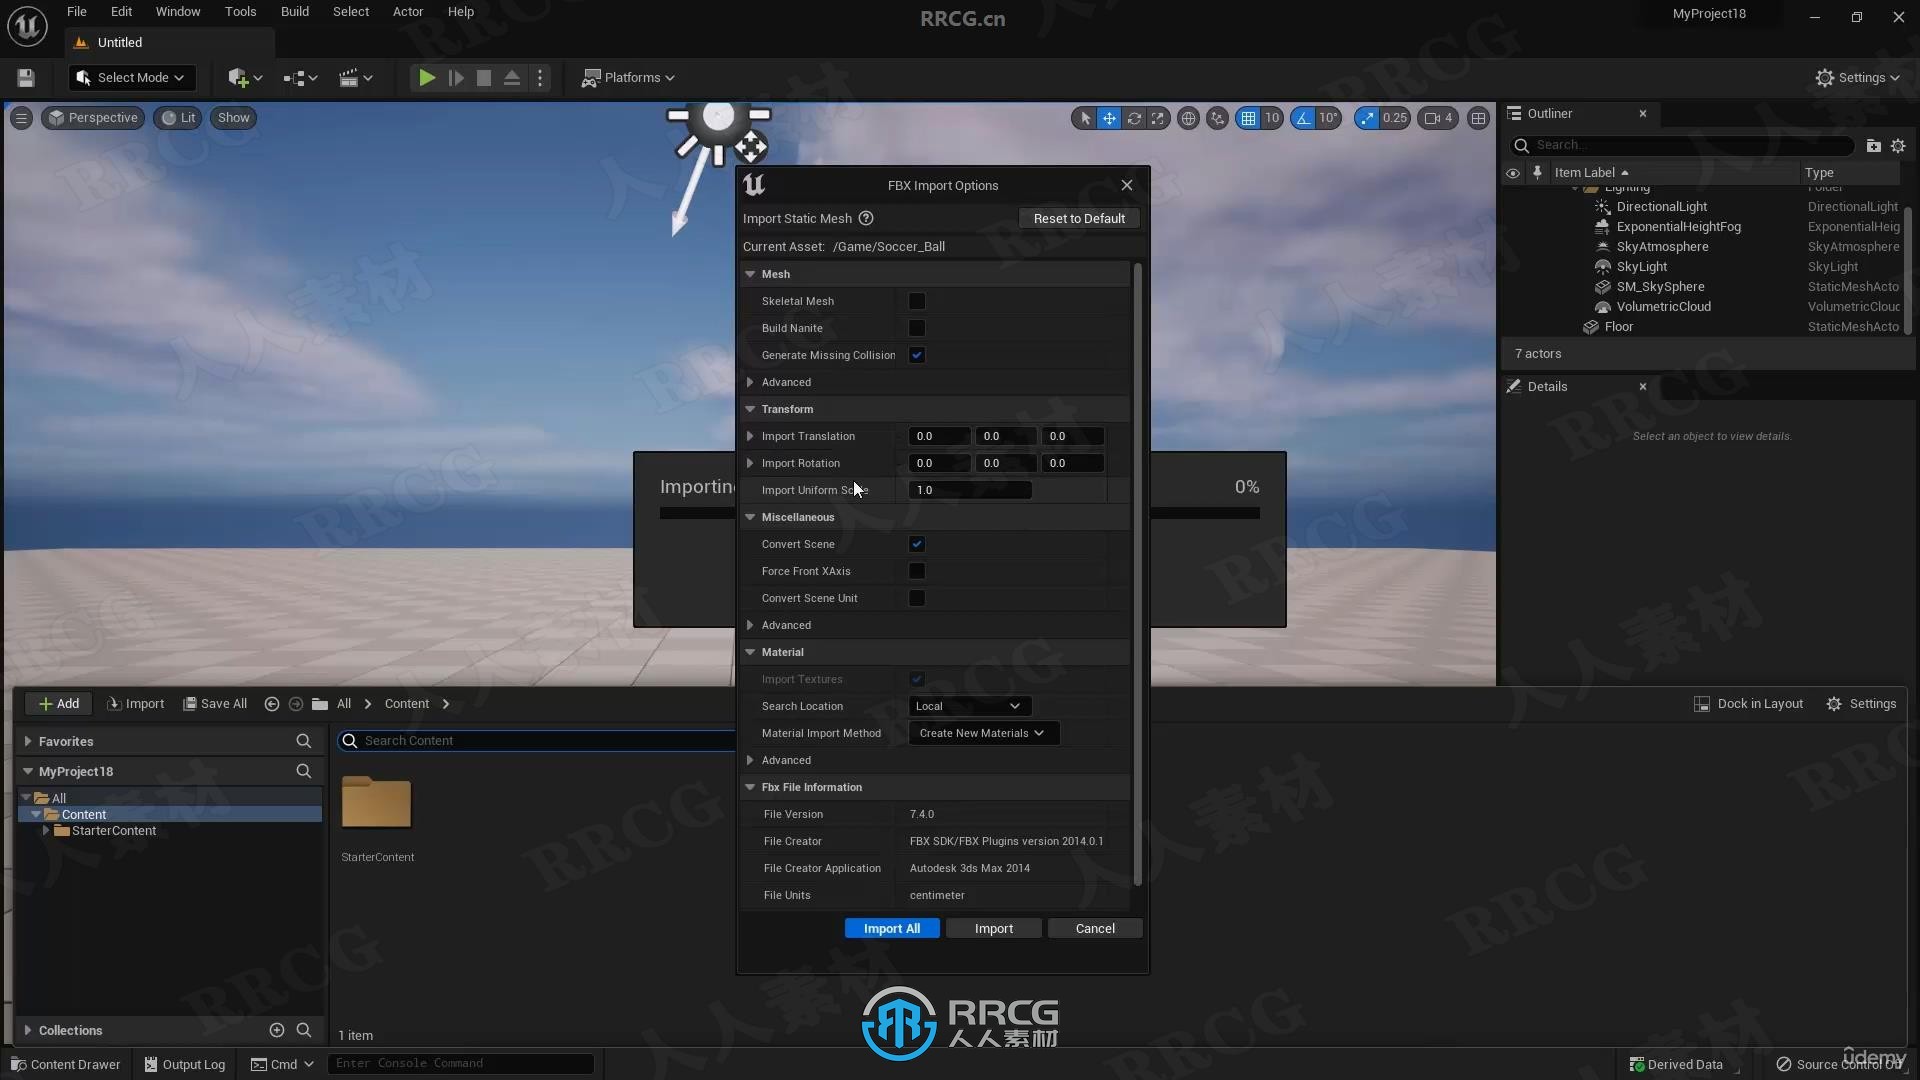Open the blueprints toolbar icon menu

(x=300, y=78)
